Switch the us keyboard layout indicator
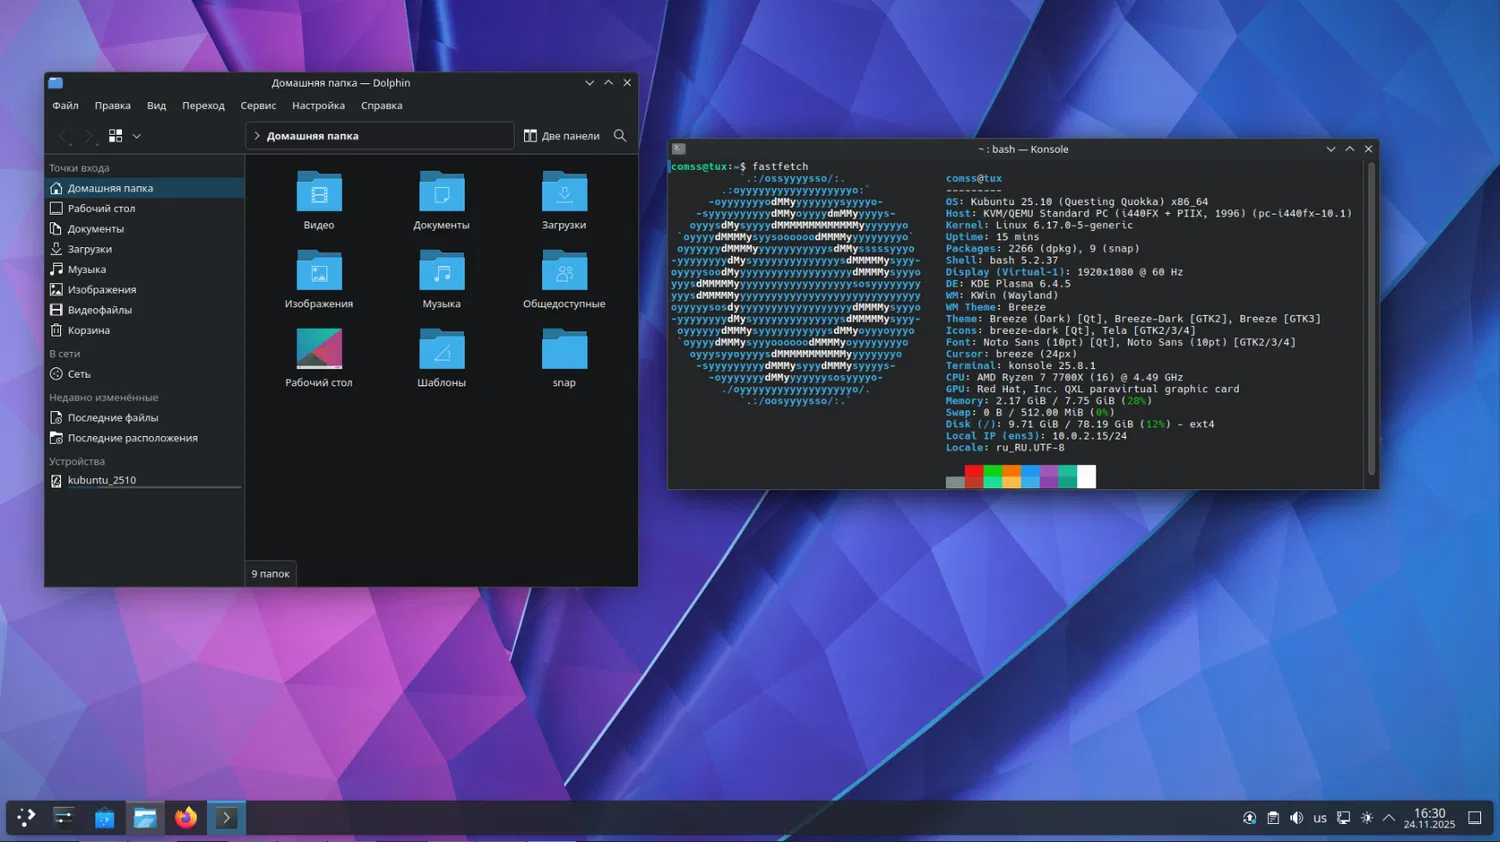The height and width of the screenshot is (842, 1500). tap(1320, 818)
